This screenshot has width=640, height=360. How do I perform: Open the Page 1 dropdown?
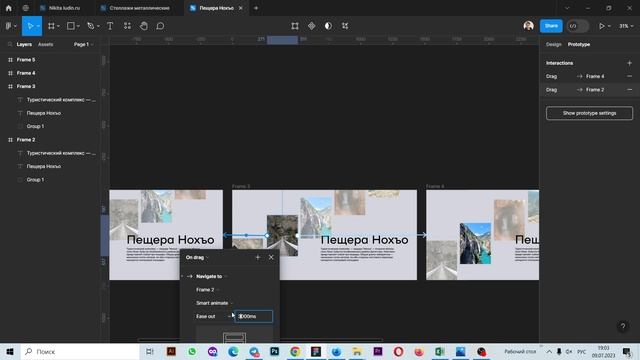coord(83,44)
